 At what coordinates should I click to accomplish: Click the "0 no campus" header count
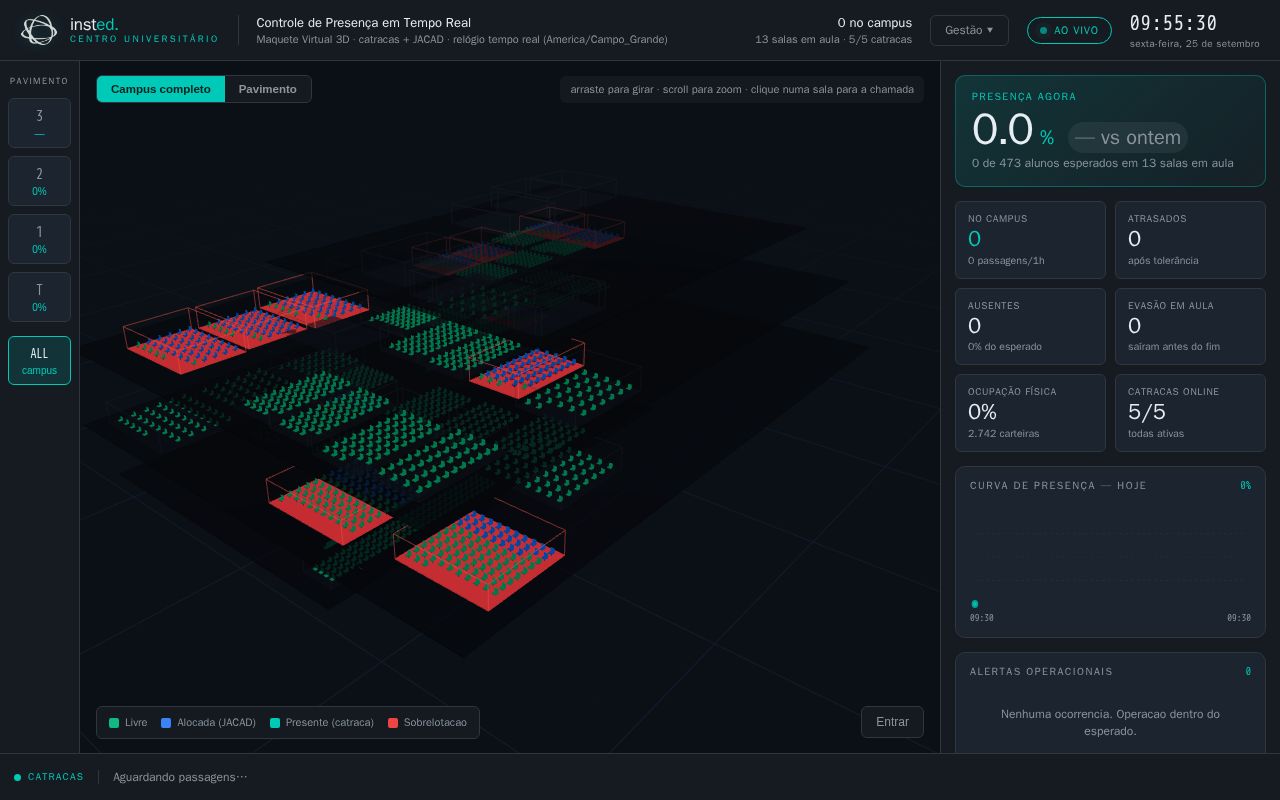pos(875,22)
